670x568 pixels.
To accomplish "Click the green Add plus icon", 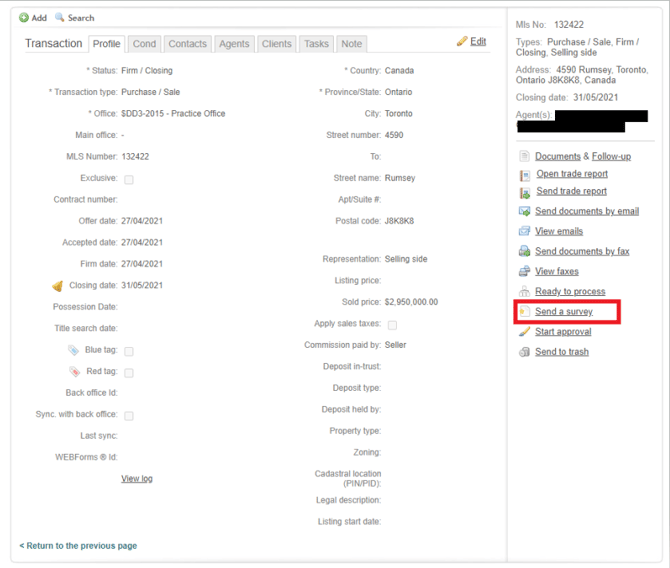I will coord(24,18).
